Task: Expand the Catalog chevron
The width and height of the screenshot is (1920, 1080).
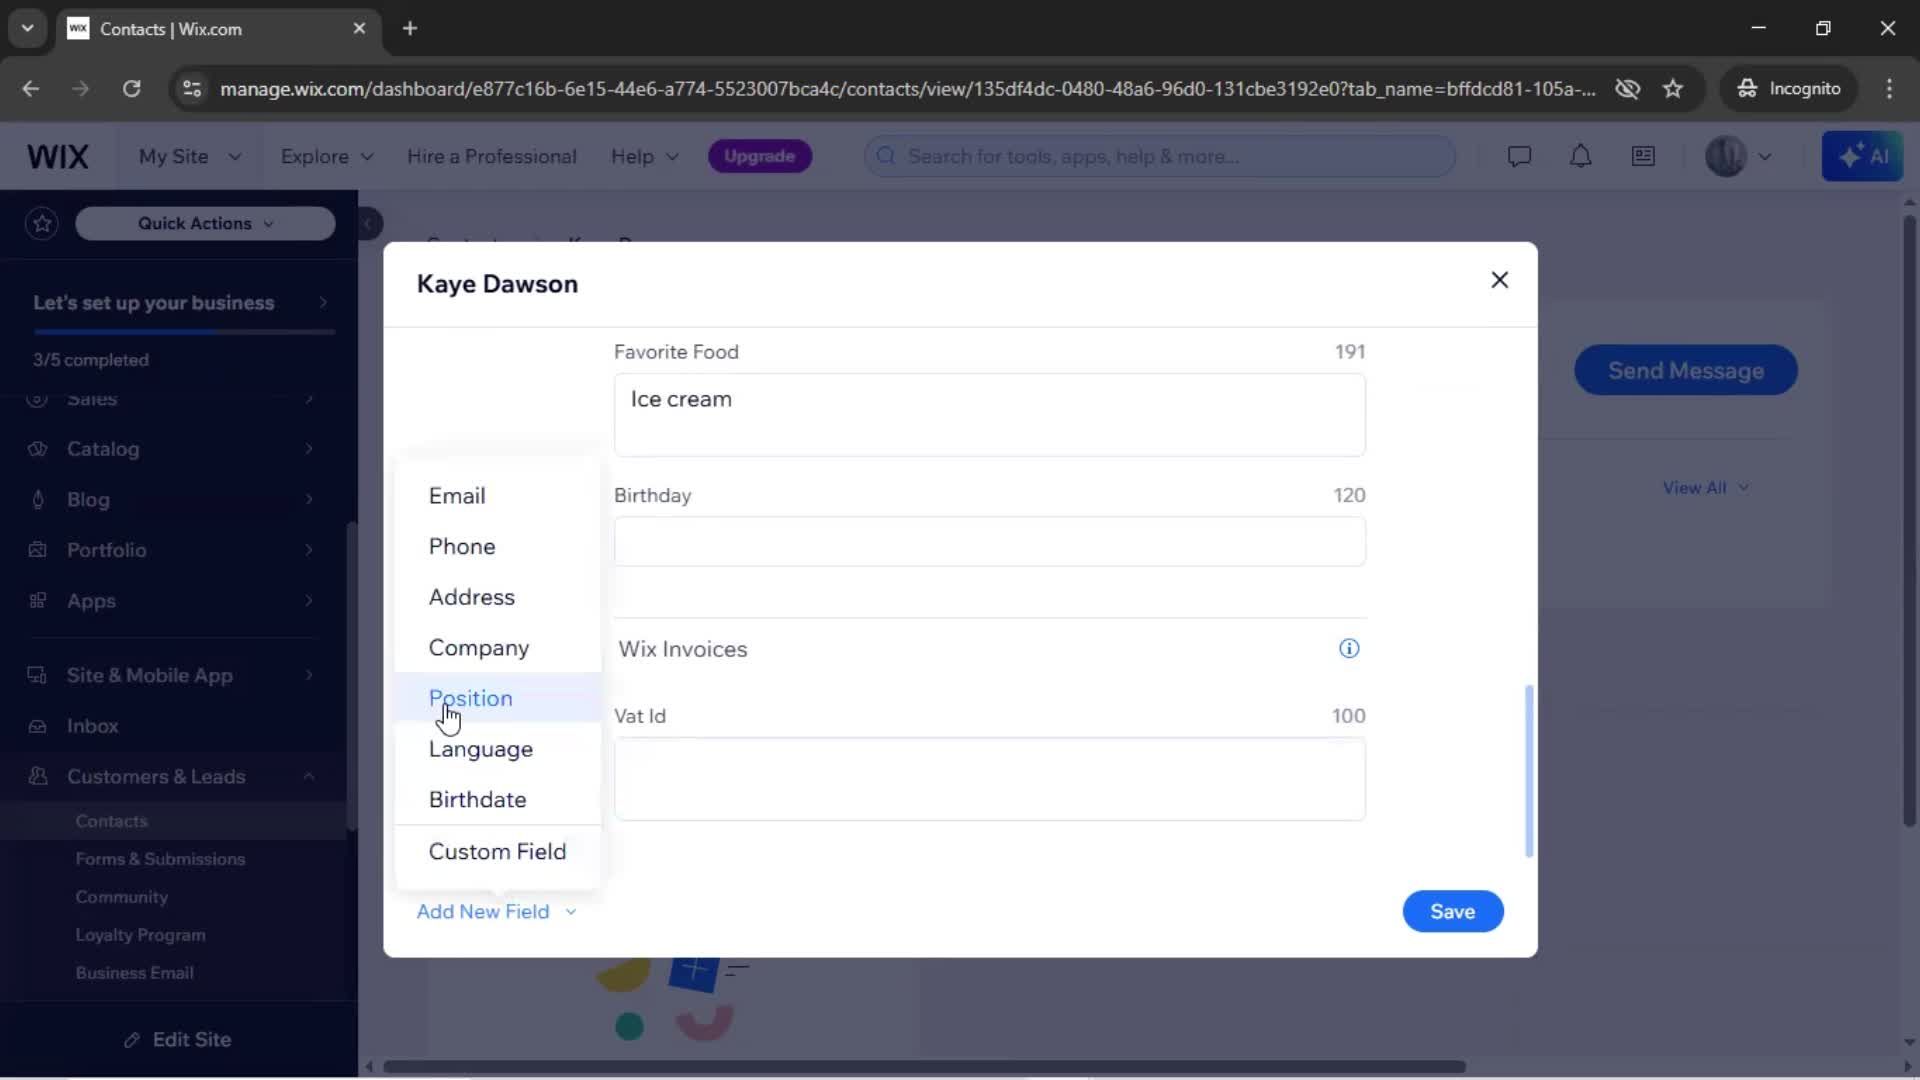Action: pyautogui.click(x=309, y=449)
